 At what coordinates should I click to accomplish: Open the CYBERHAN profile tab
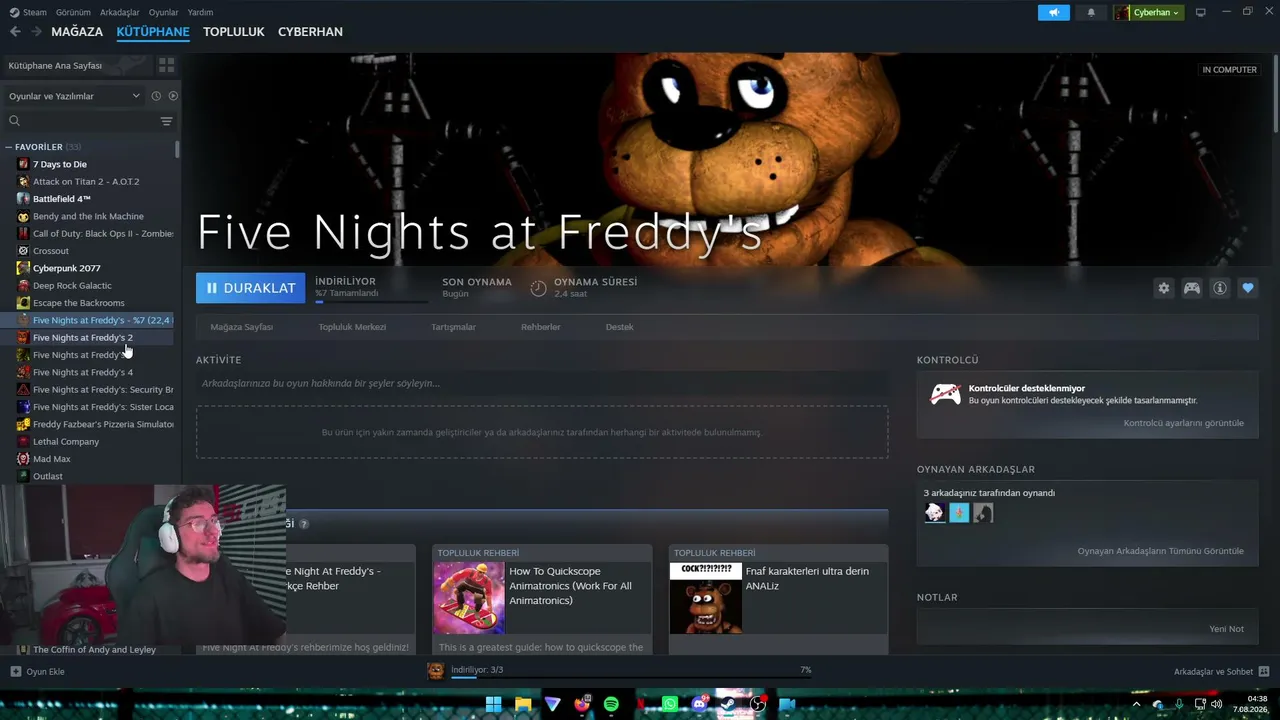[x=310, y=32]
